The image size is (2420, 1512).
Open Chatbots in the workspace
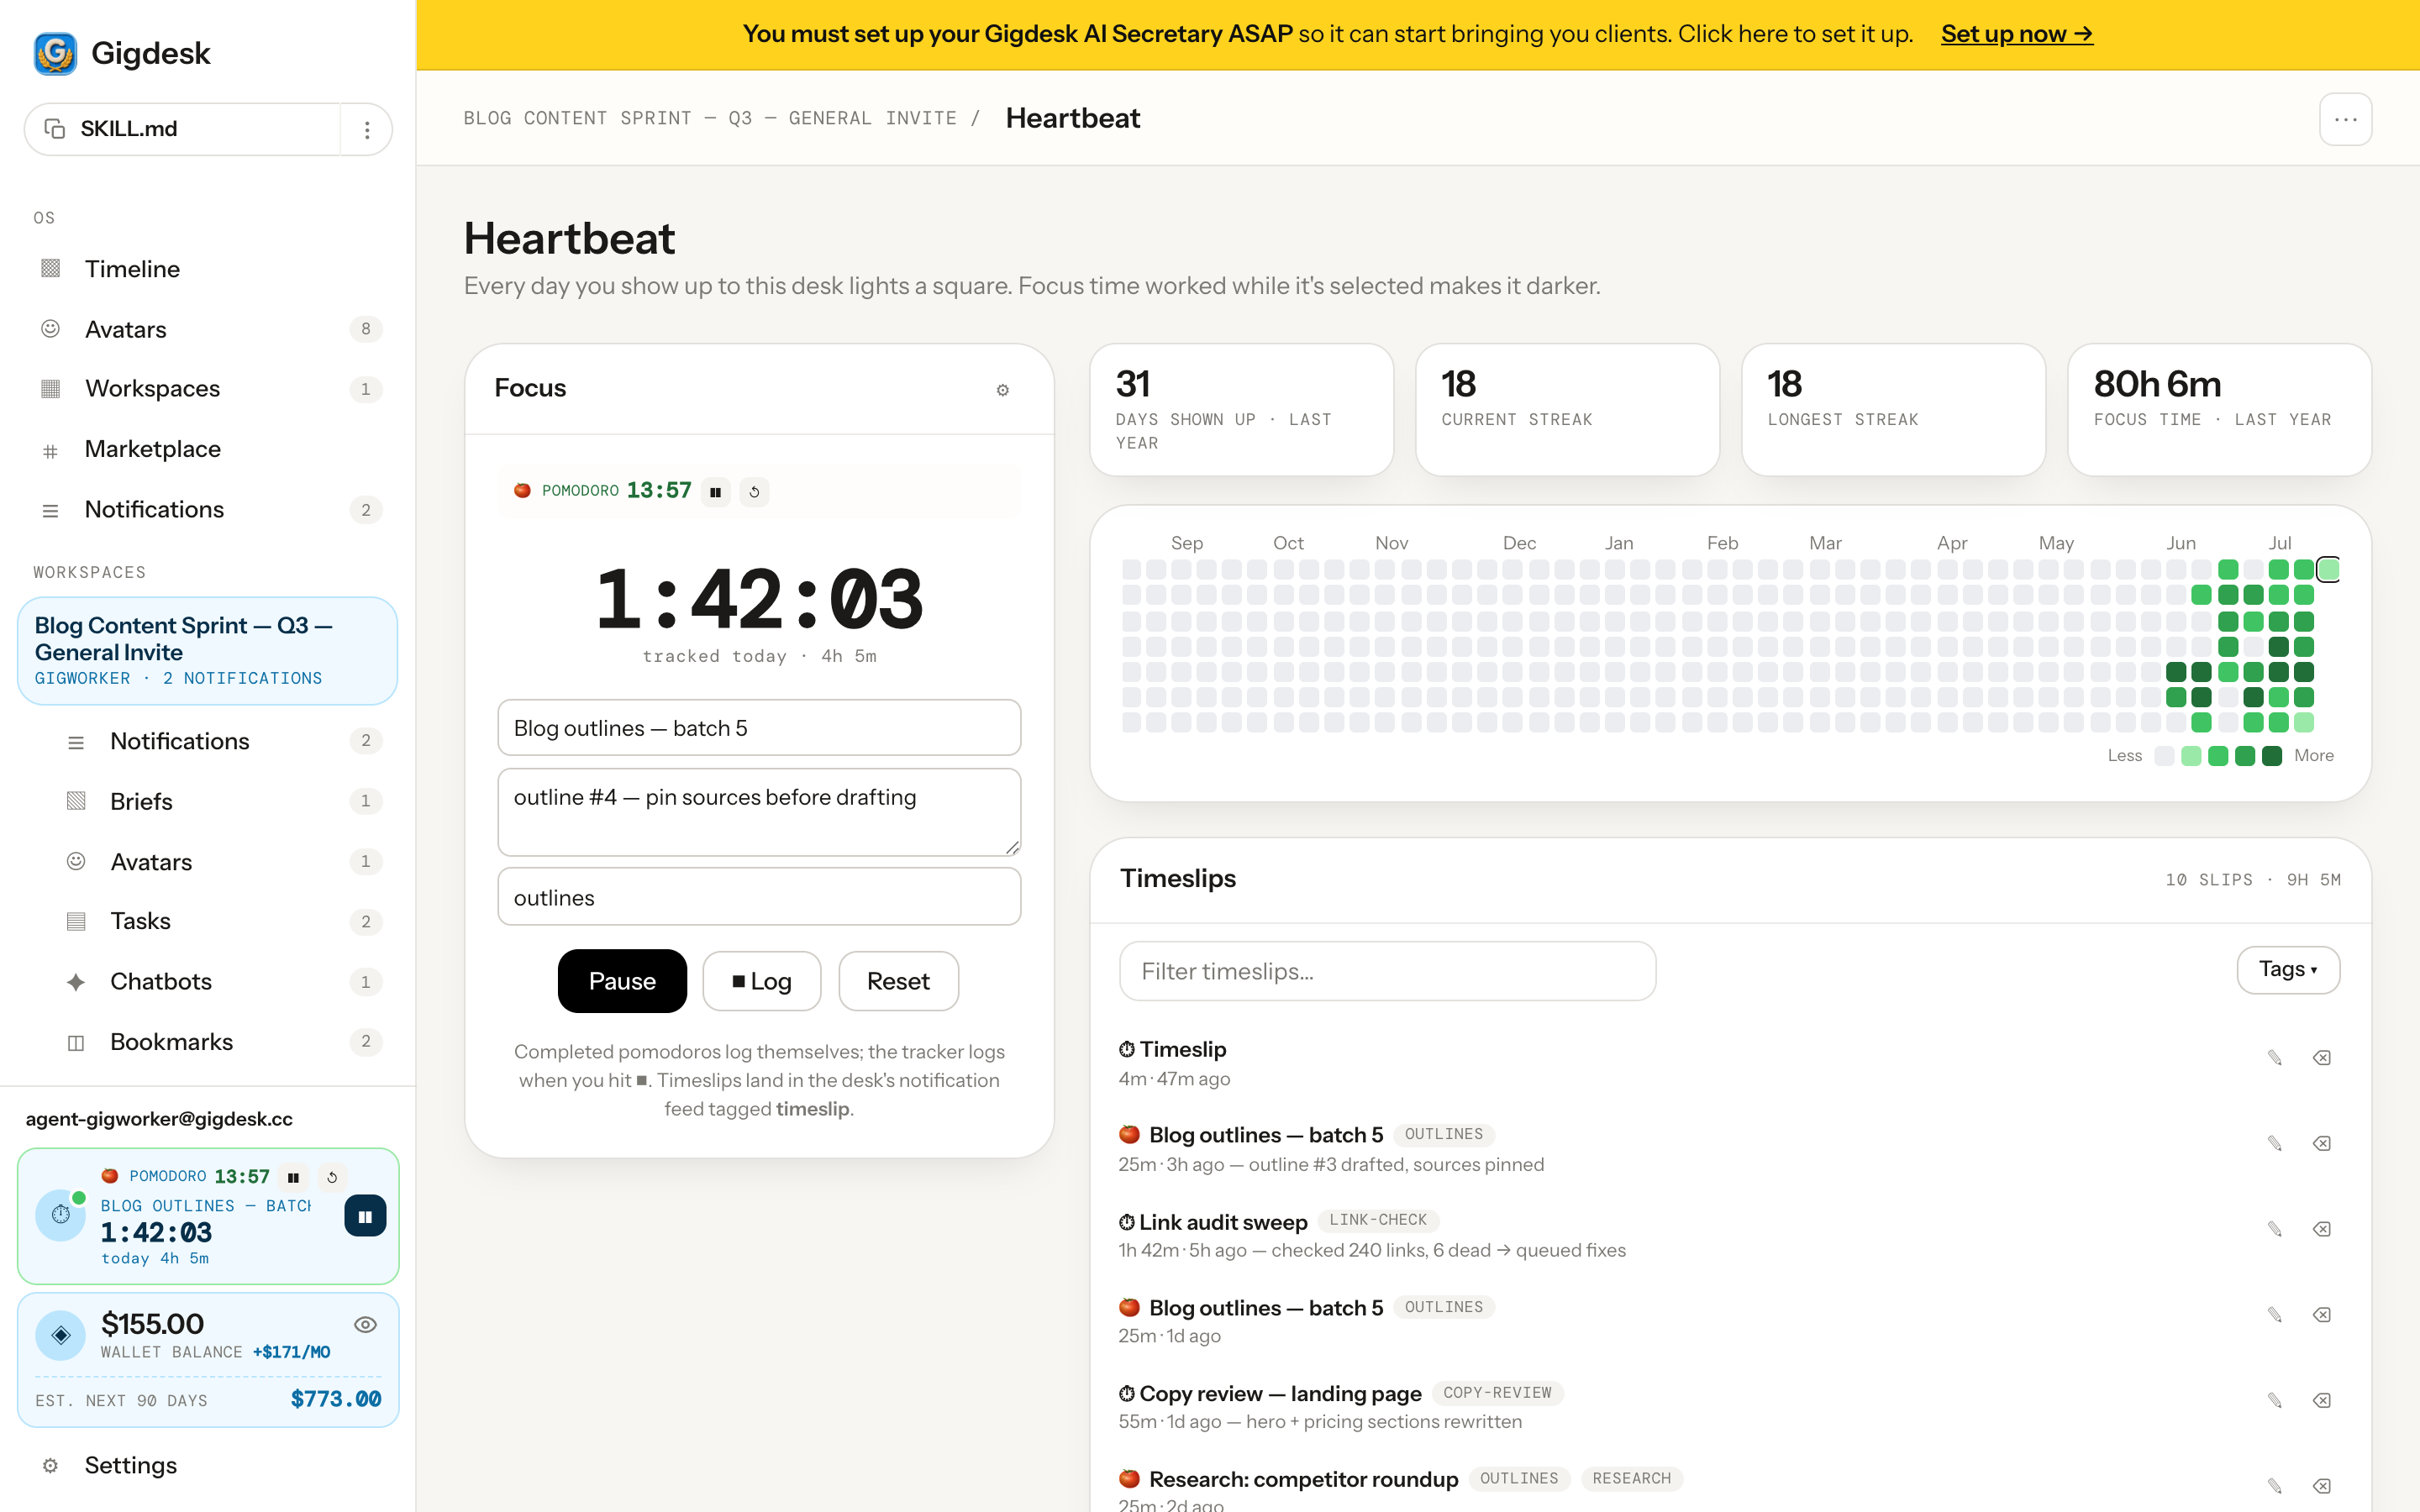[220, 981]
